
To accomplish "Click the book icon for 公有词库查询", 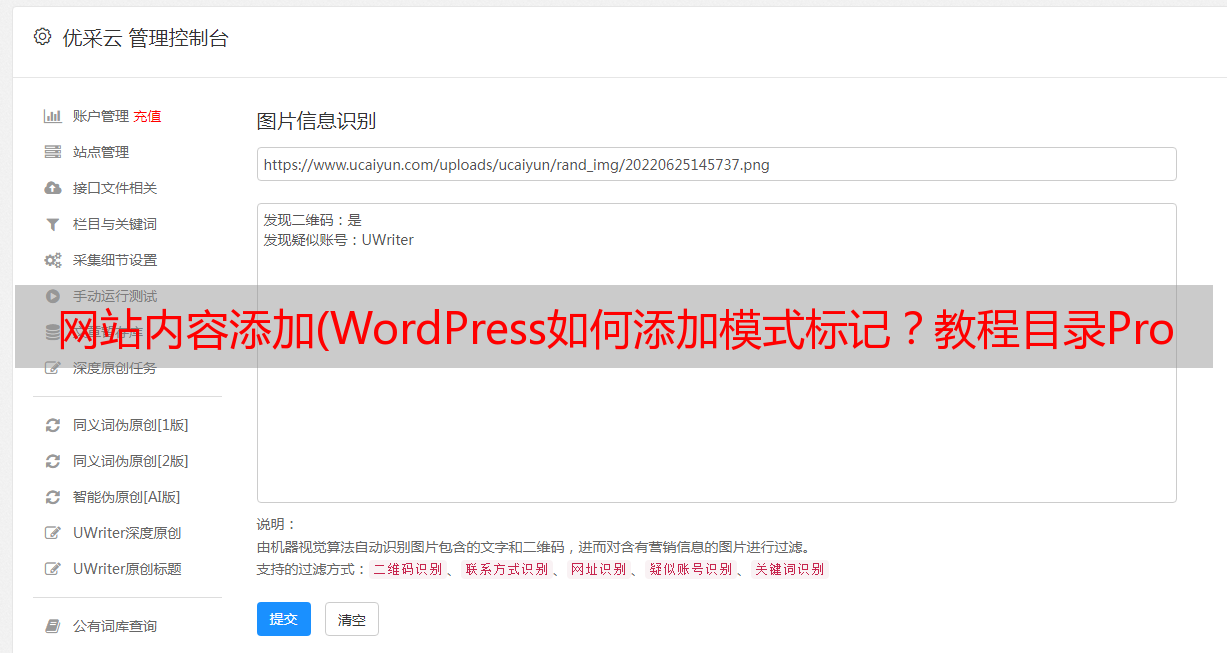I will [53, 626].
